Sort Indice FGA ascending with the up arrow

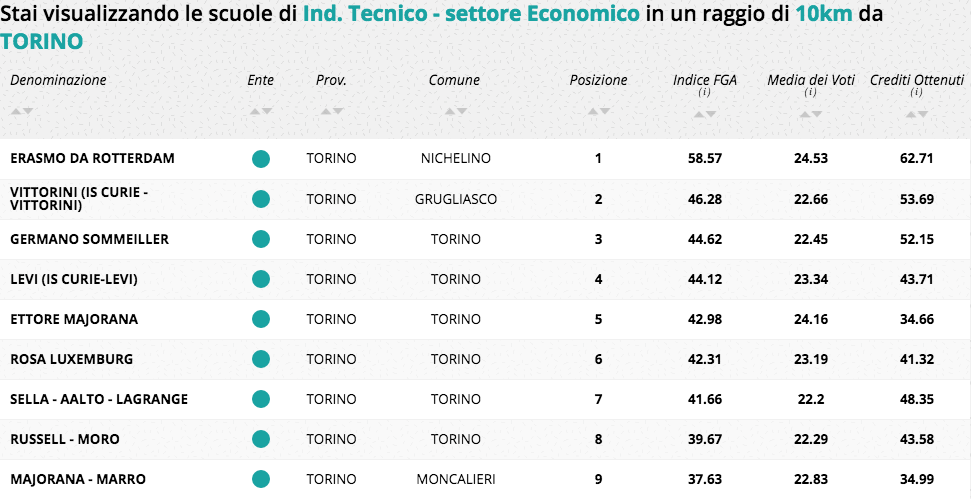(699, 114)
